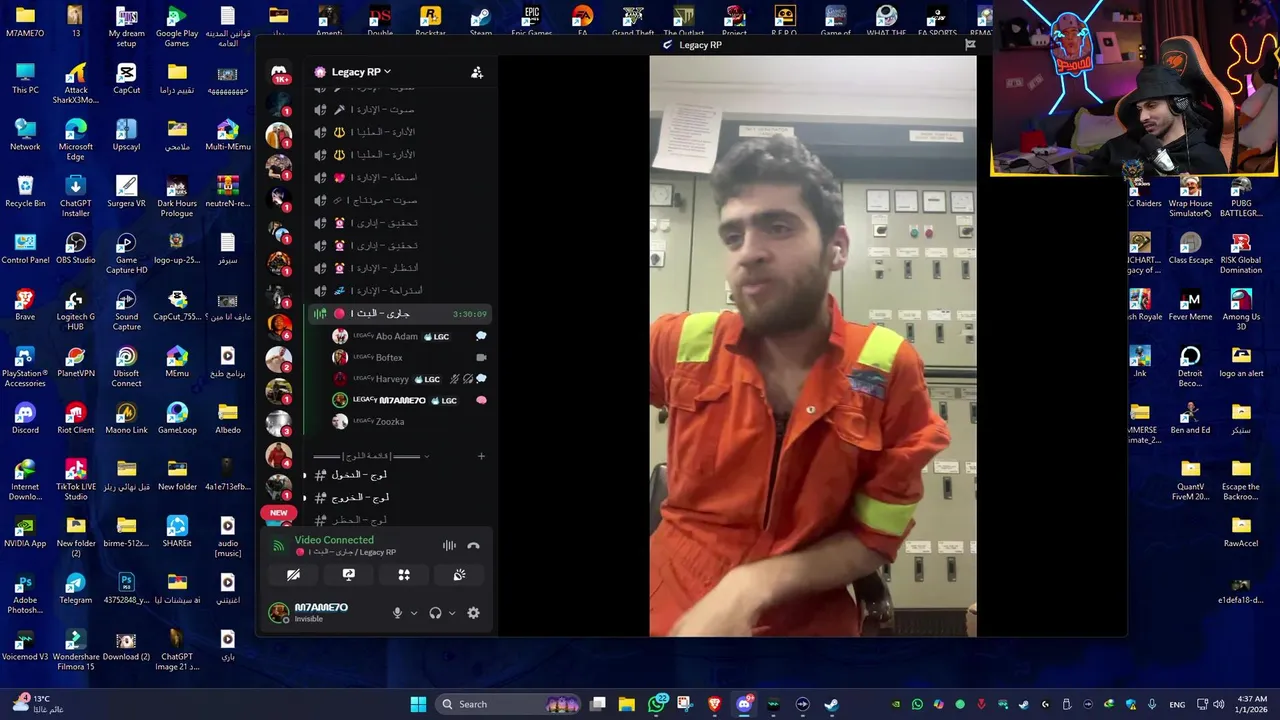Open Legacy RP server dropdown menu

(361, 72)
